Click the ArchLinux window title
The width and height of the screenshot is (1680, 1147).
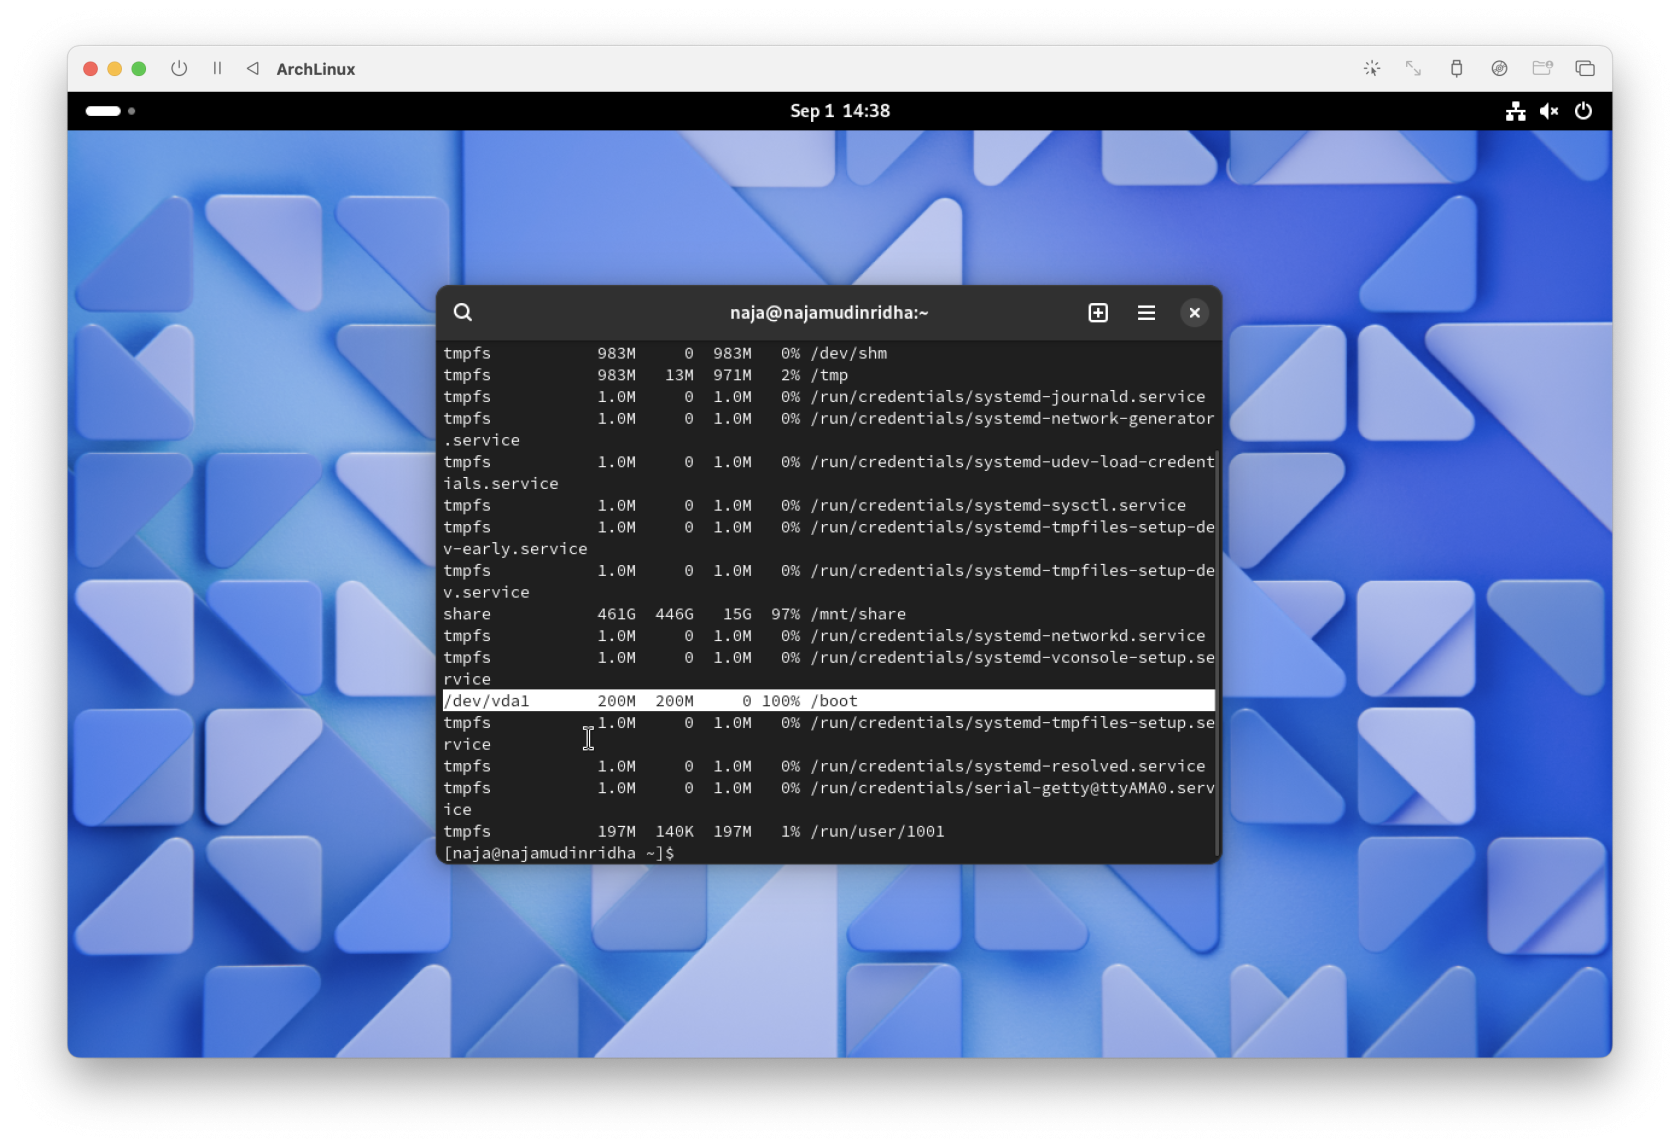[316, 69]
